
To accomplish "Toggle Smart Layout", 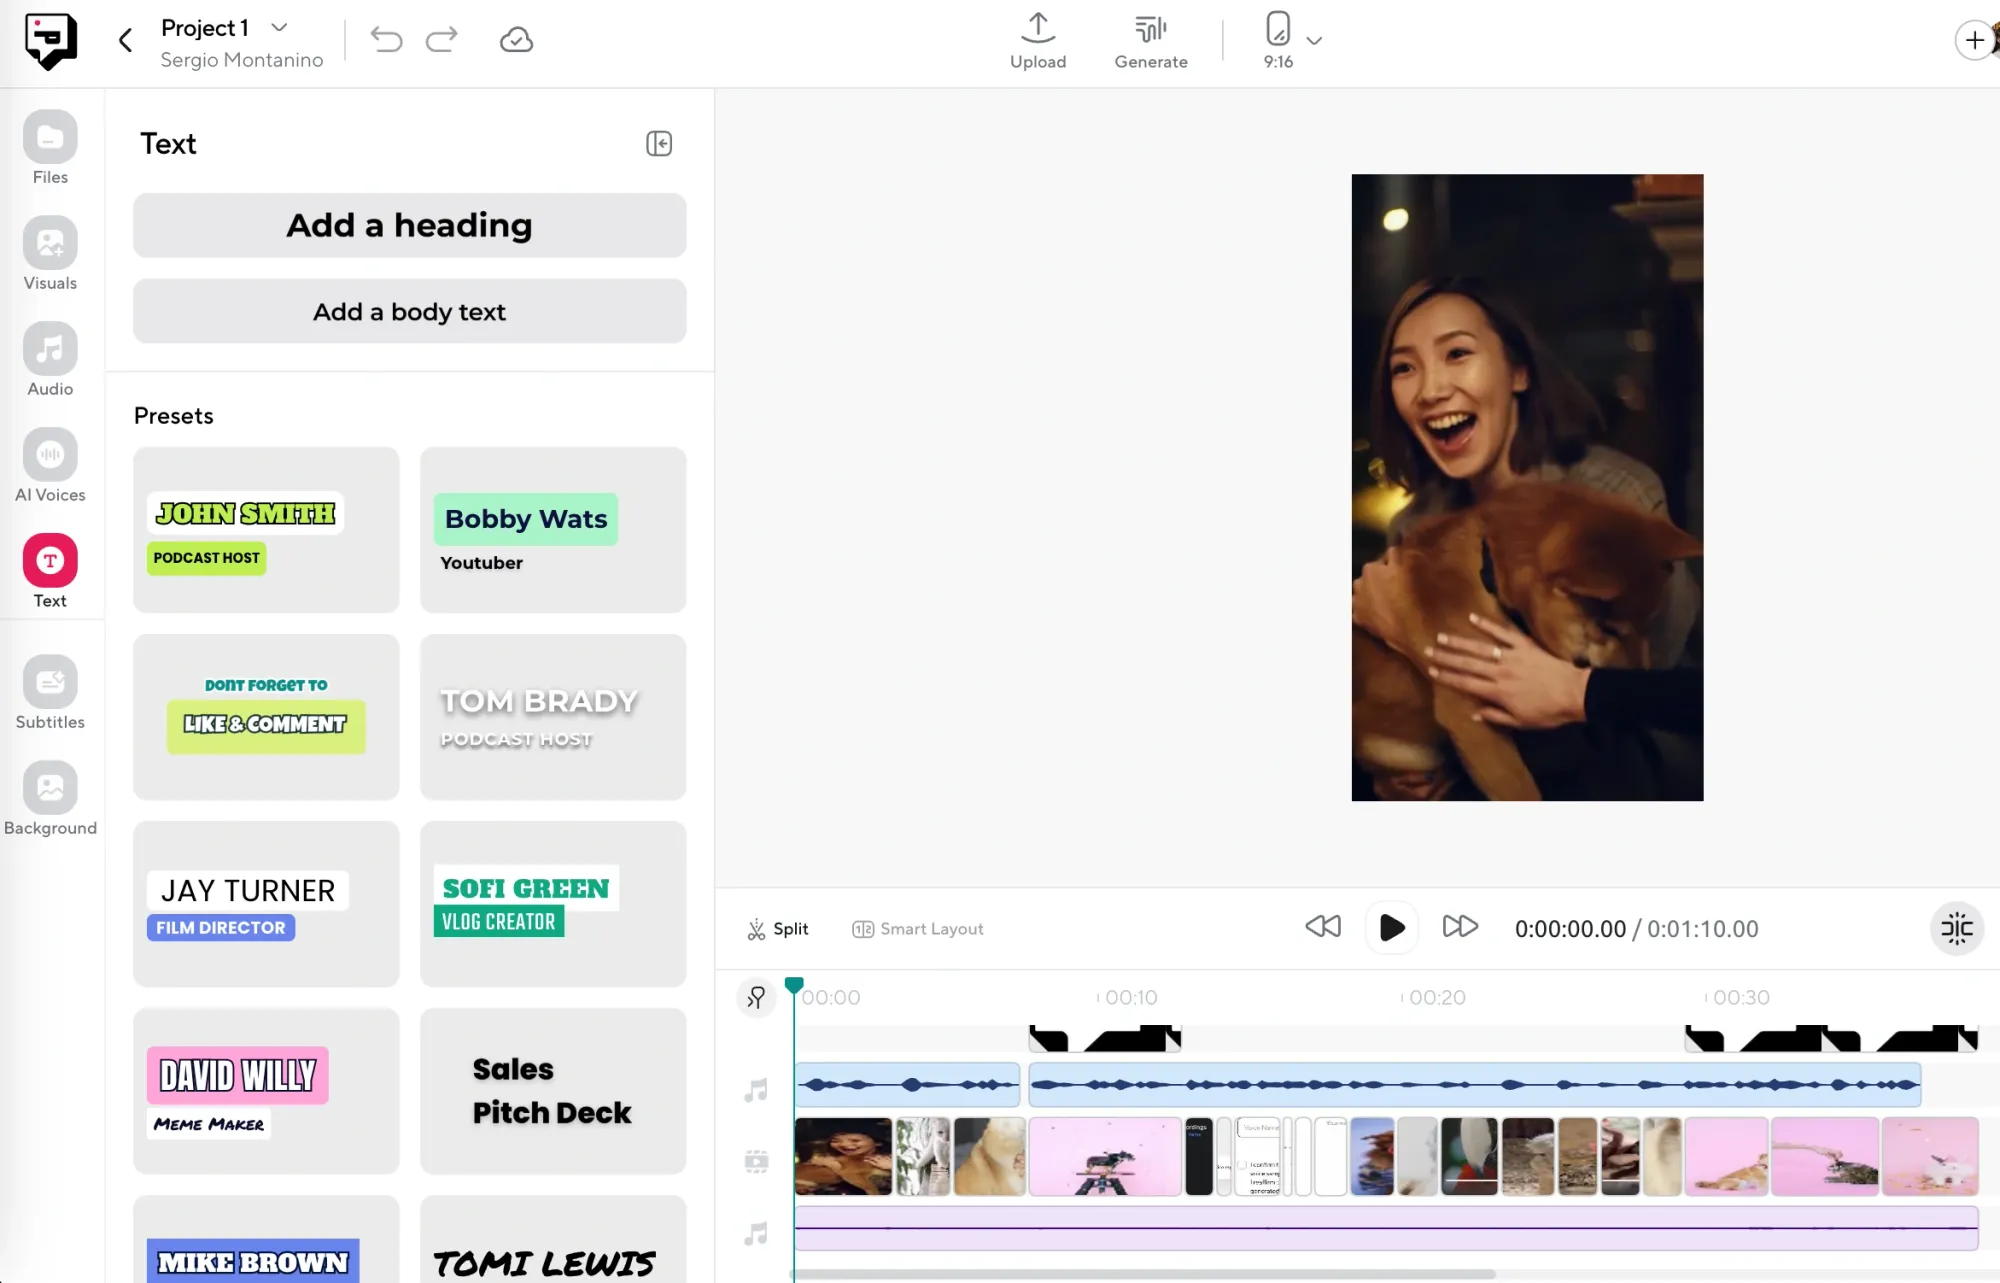I will pos(917,929).
